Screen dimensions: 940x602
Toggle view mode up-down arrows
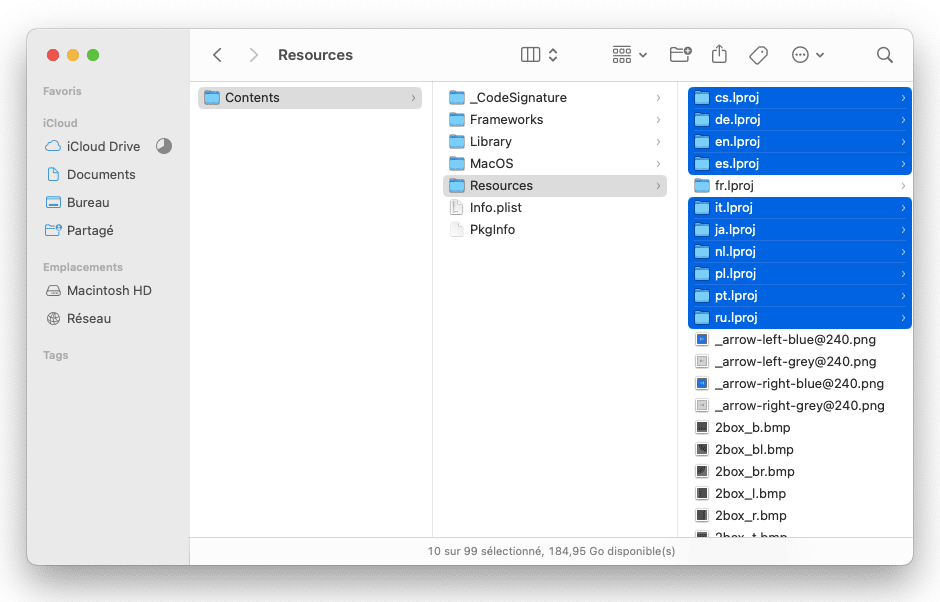(553, 55)
